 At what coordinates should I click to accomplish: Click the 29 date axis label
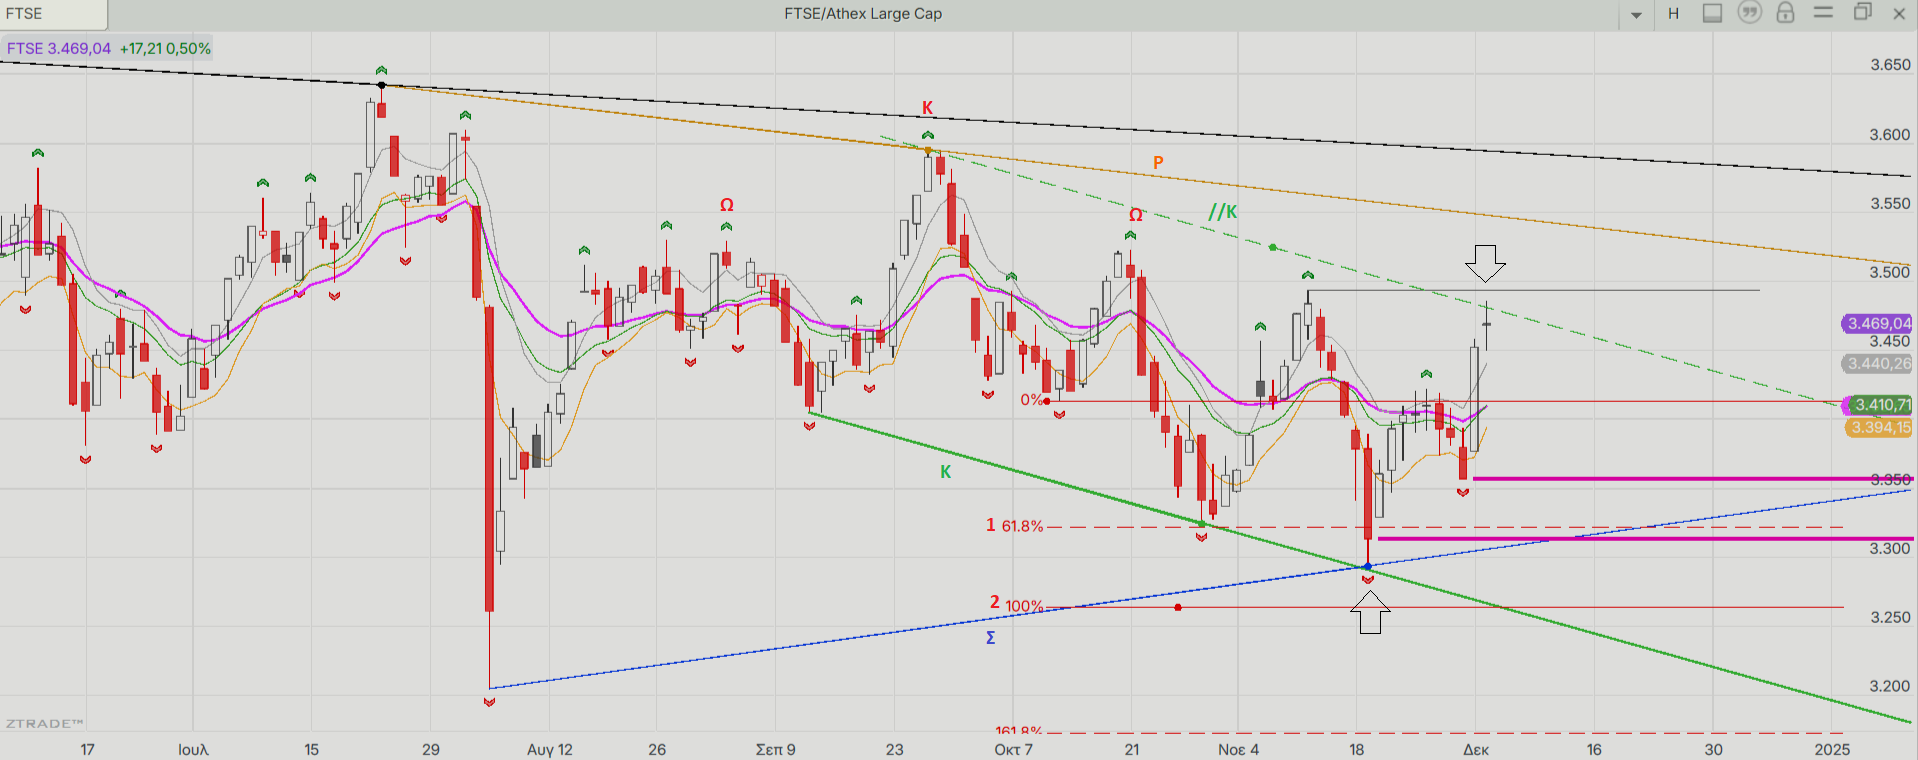(x=431, y=749)
